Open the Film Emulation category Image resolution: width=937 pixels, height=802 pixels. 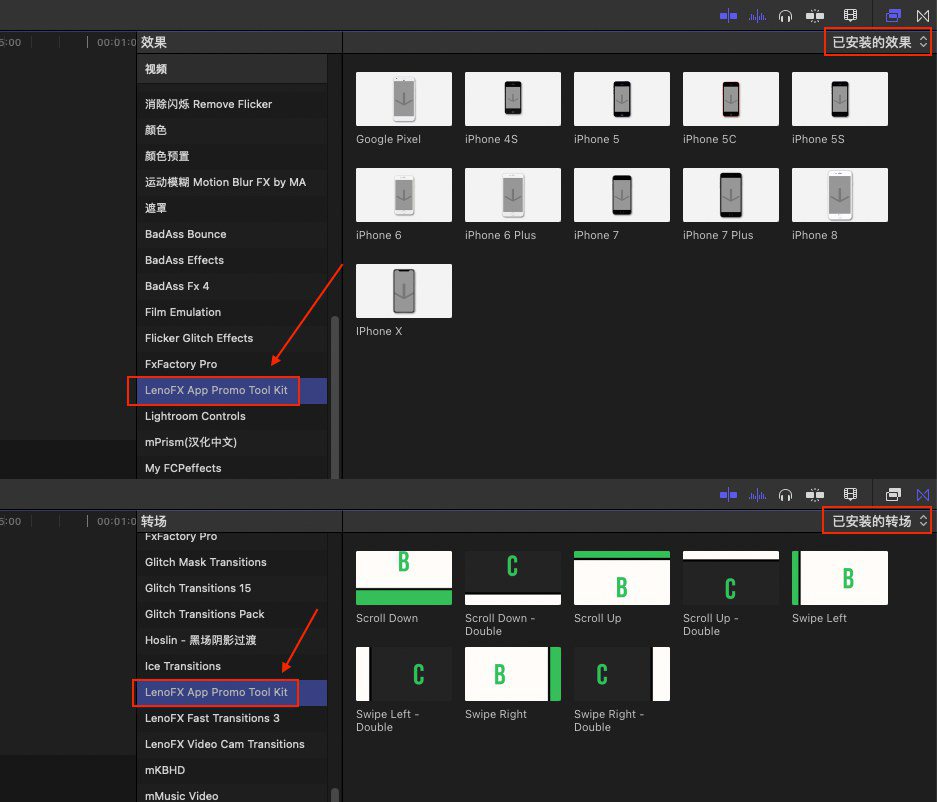(232, 312)
